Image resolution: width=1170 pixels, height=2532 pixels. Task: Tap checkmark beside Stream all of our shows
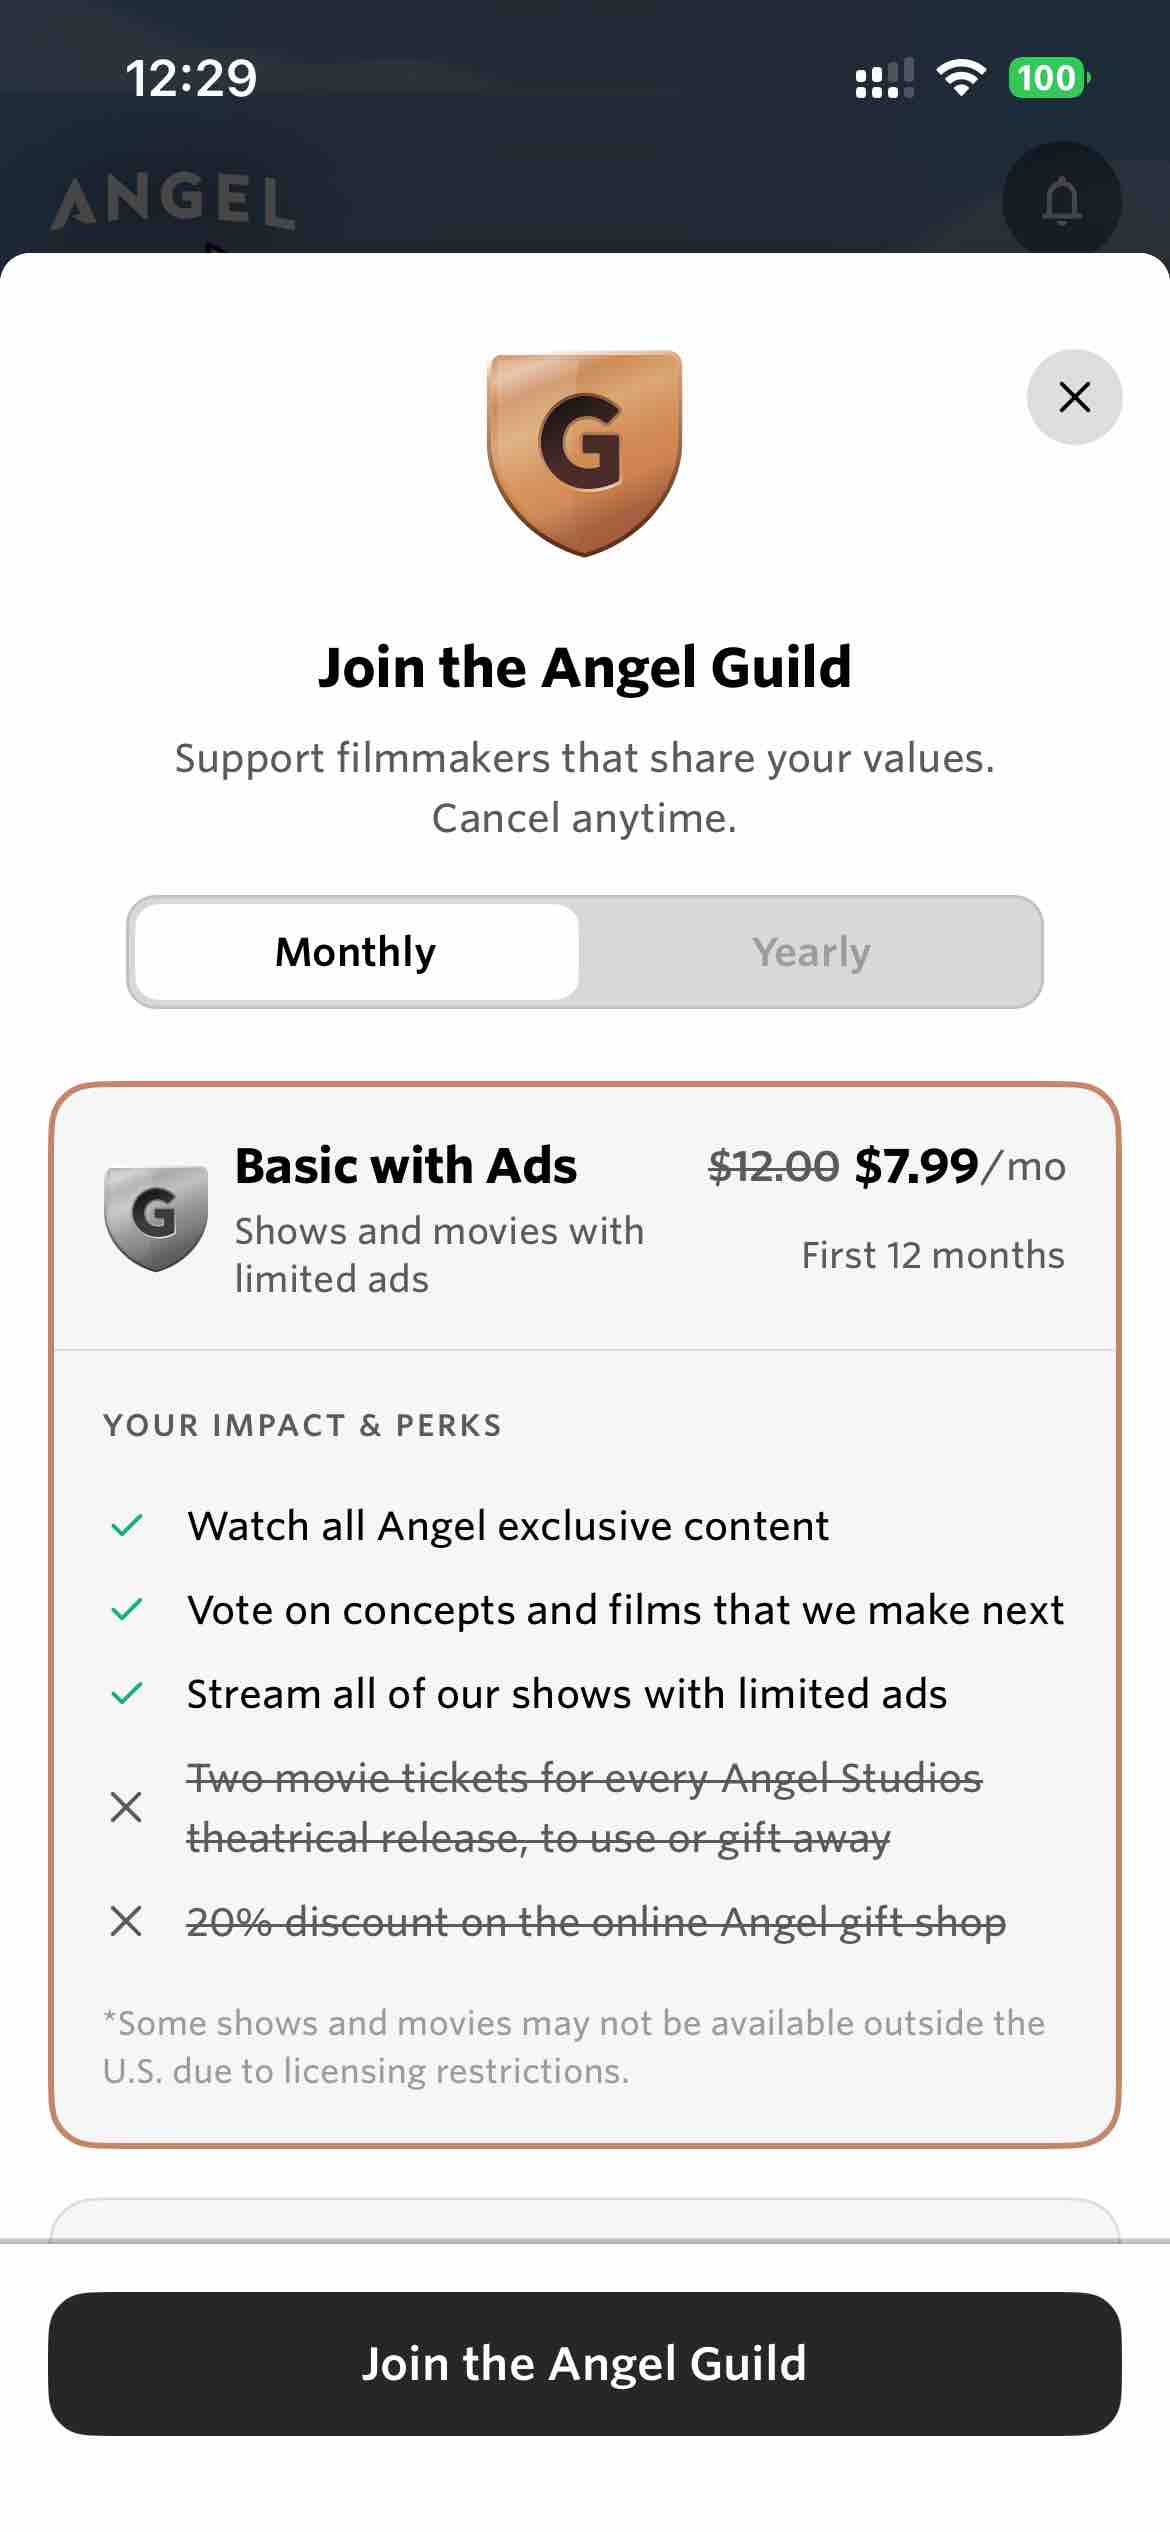(x=127, y=1694)
